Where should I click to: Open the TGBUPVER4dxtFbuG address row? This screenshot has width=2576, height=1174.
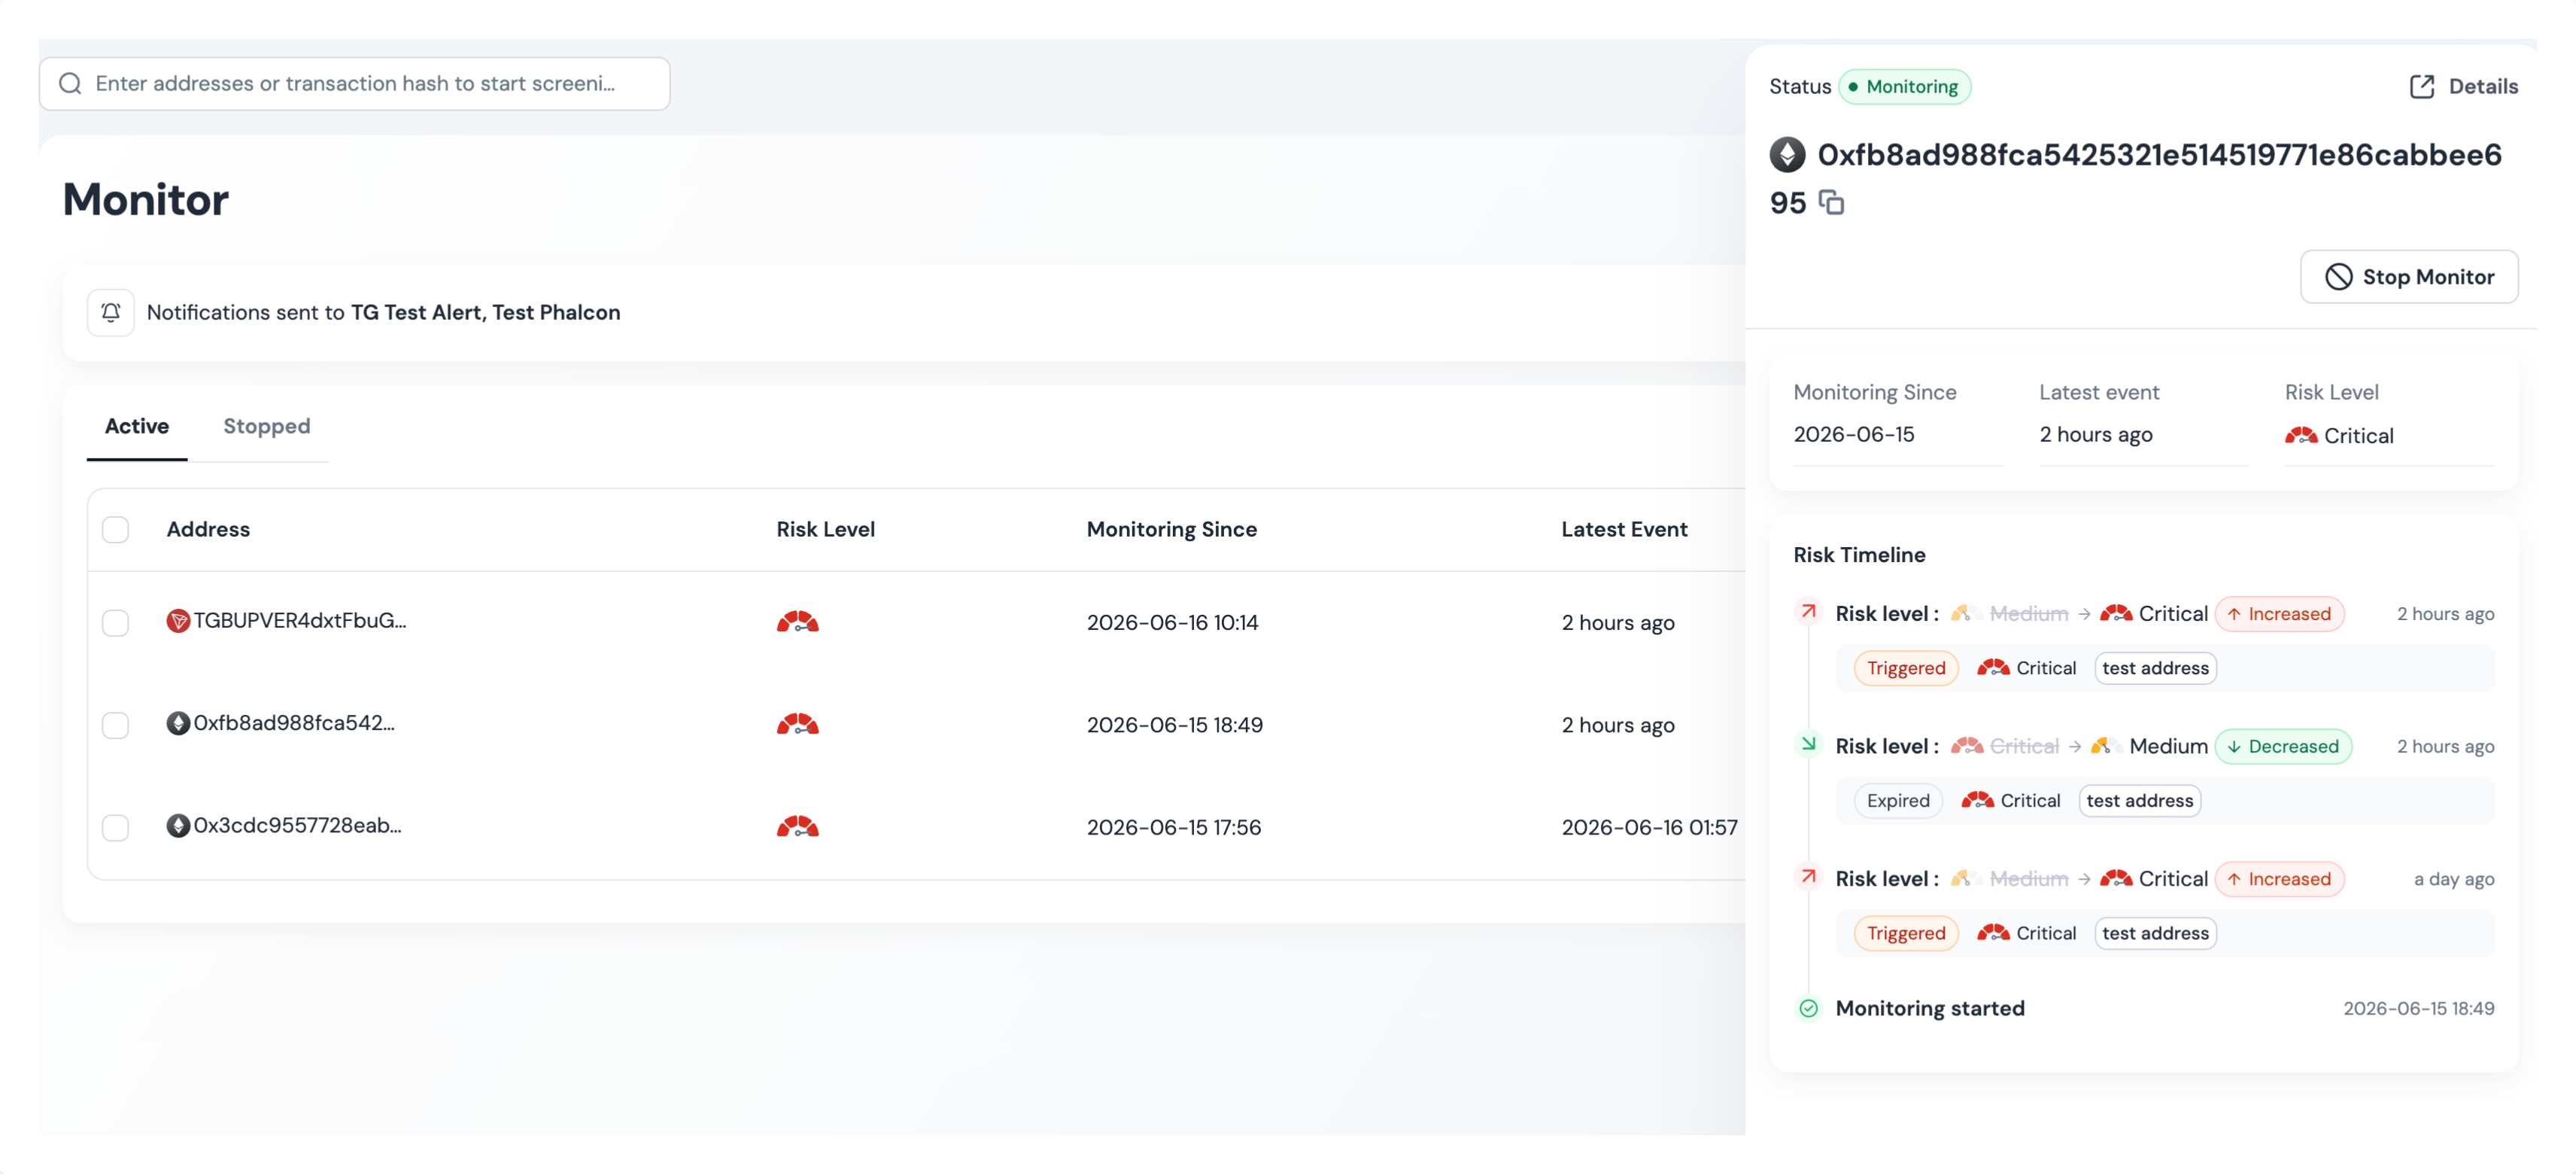pyautogui.click(x=915, y=622)
